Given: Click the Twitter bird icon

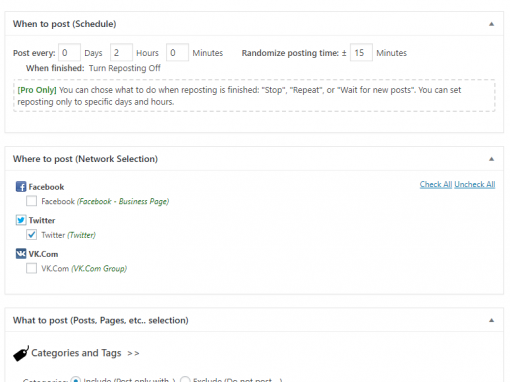Looking at the screenshot, I should [21, 220].
